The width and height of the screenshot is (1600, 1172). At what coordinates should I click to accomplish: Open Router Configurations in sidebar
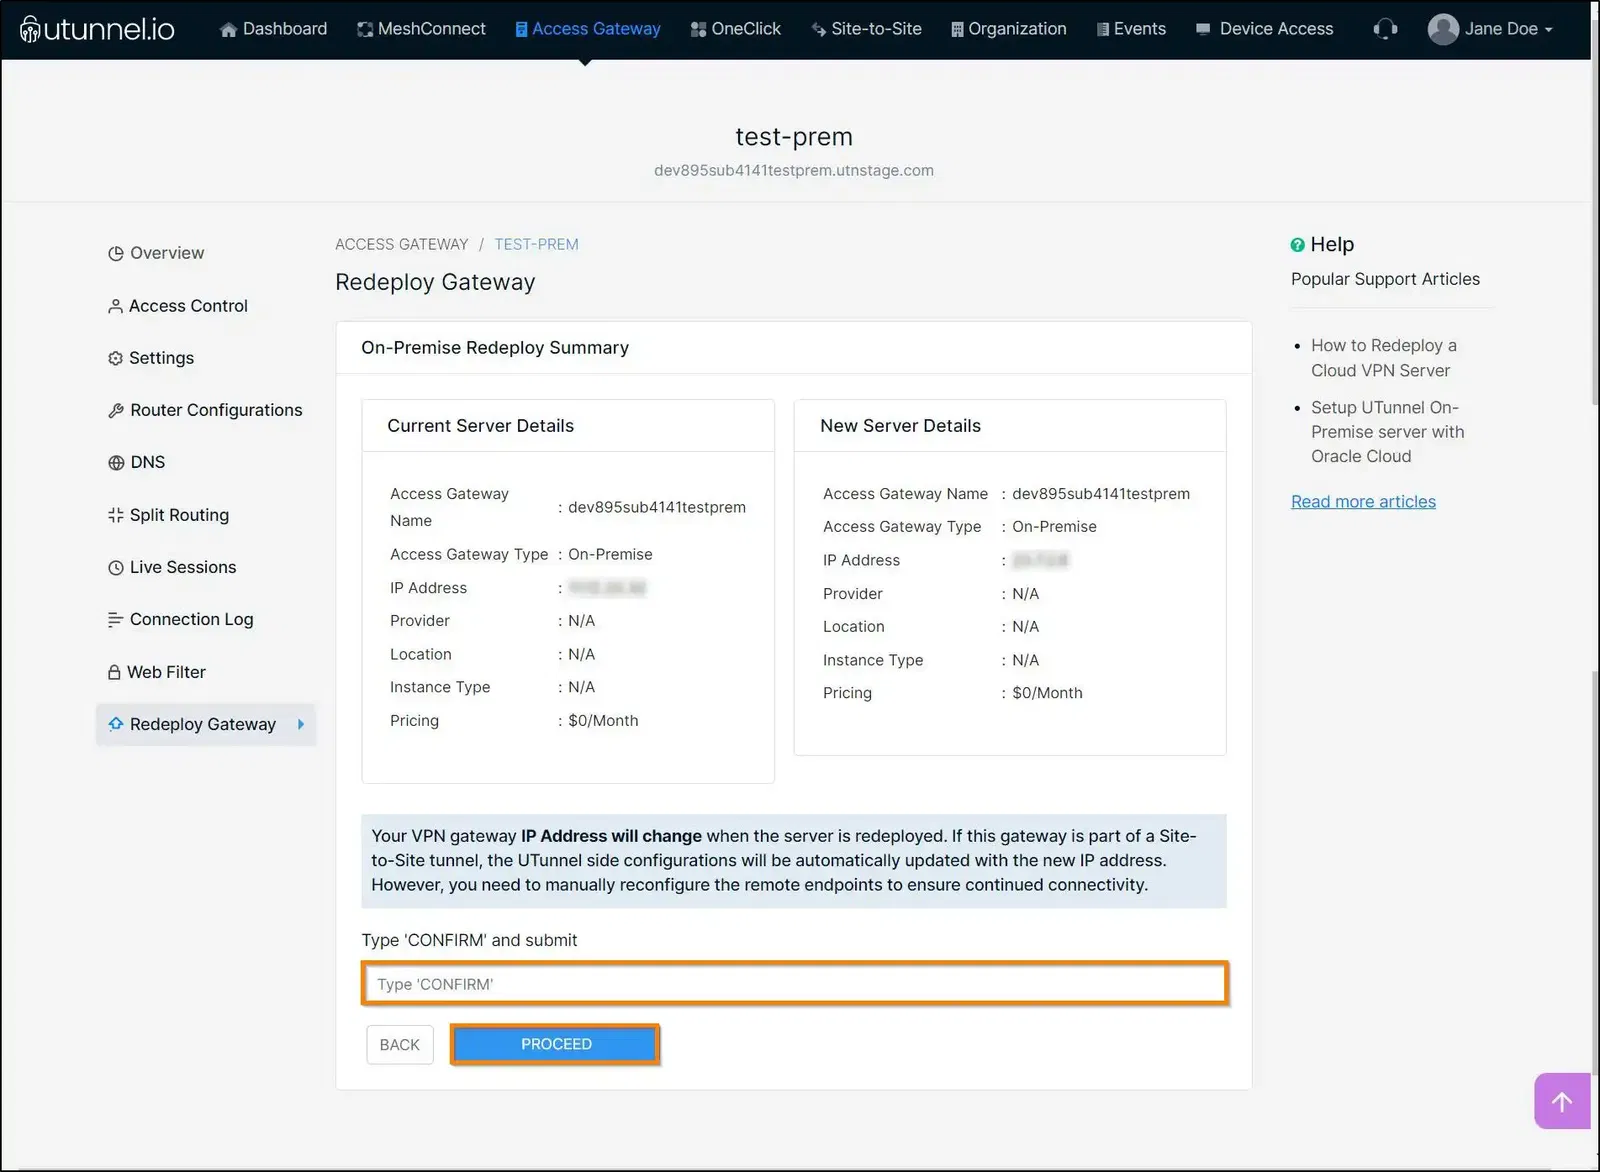coord(204,410)
